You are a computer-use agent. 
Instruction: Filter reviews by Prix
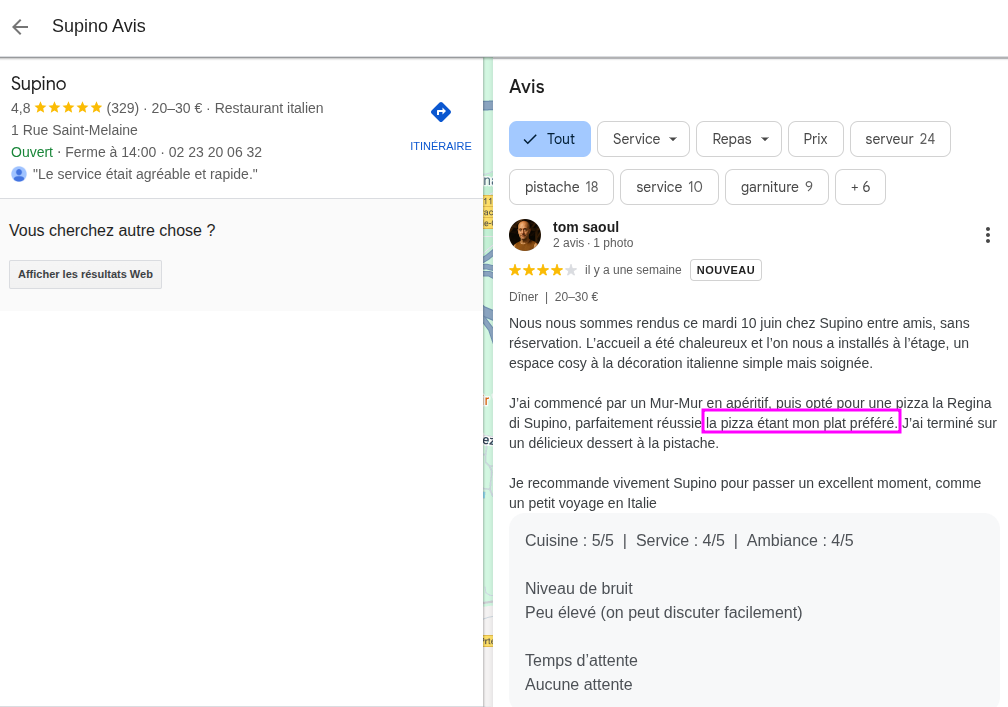point(816,139)
